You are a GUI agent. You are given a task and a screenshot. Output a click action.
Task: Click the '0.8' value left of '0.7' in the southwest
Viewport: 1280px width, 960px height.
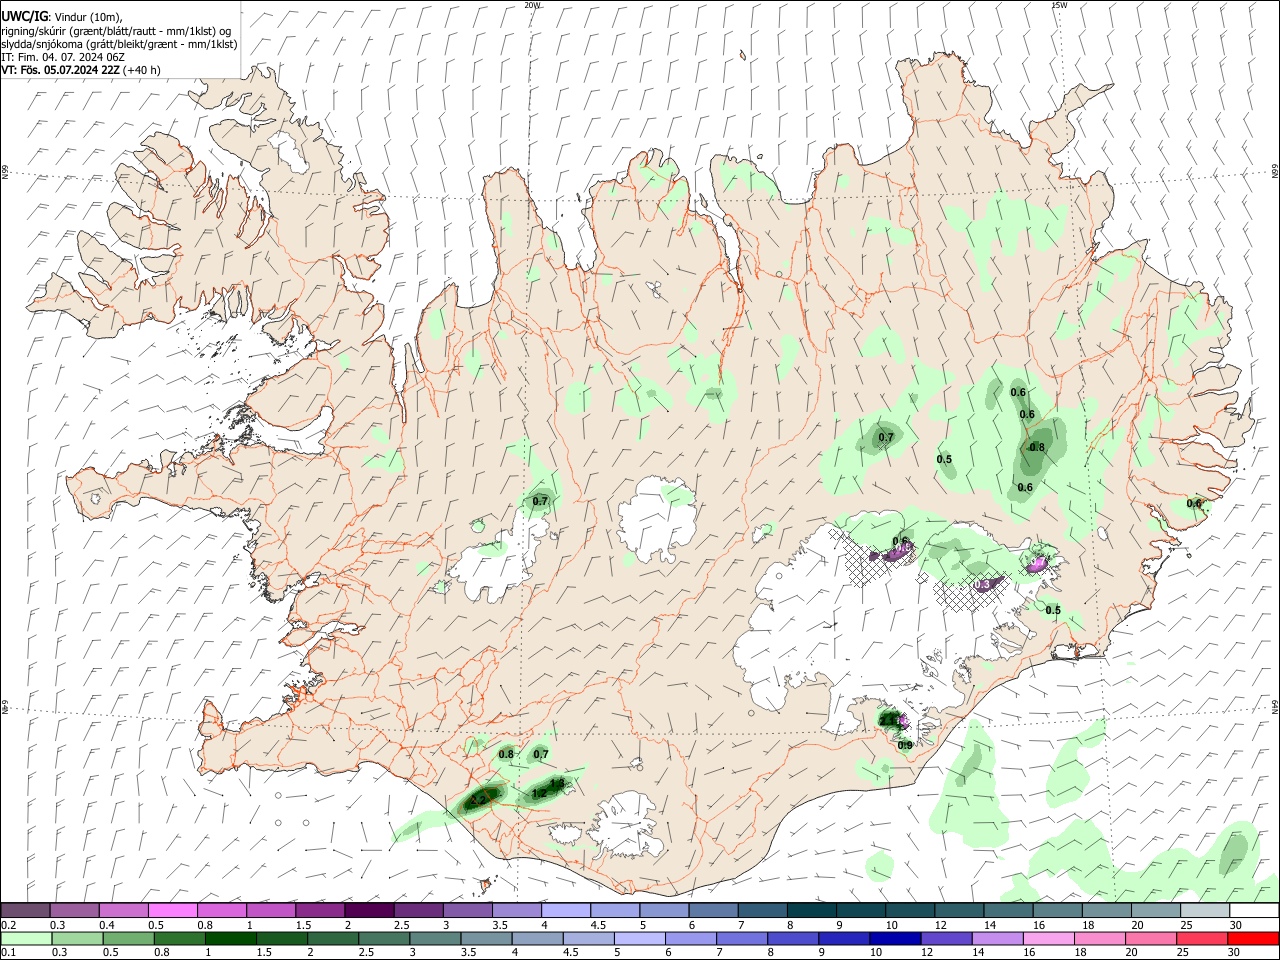pyautogui.click(x=506, y=755)
